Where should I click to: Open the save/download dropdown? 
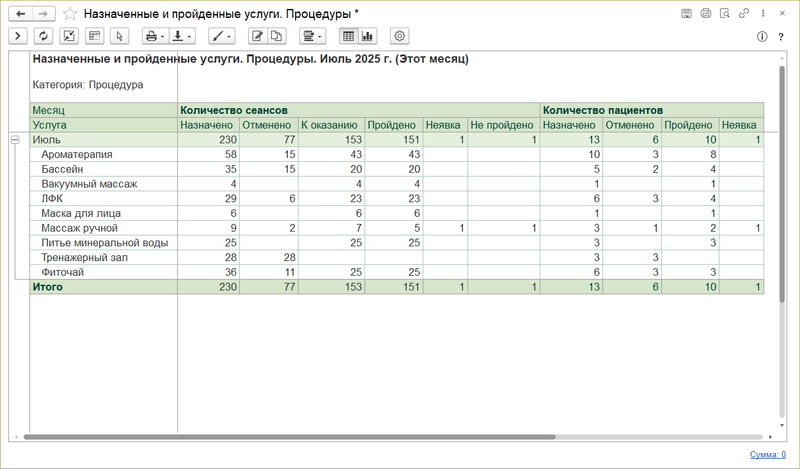click(182, 36)
